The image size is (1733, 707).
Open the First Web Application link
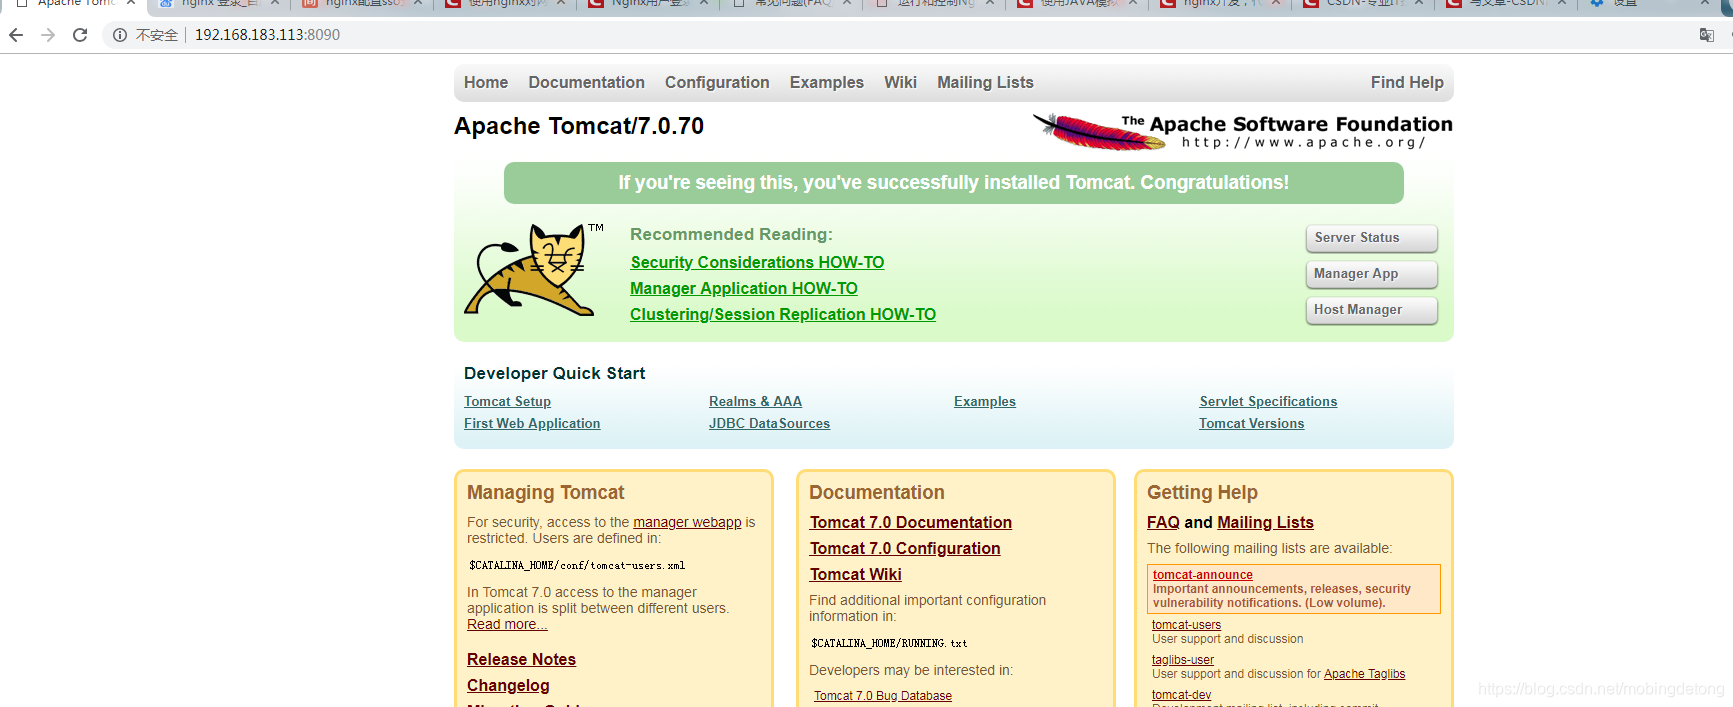pos(532,423)
